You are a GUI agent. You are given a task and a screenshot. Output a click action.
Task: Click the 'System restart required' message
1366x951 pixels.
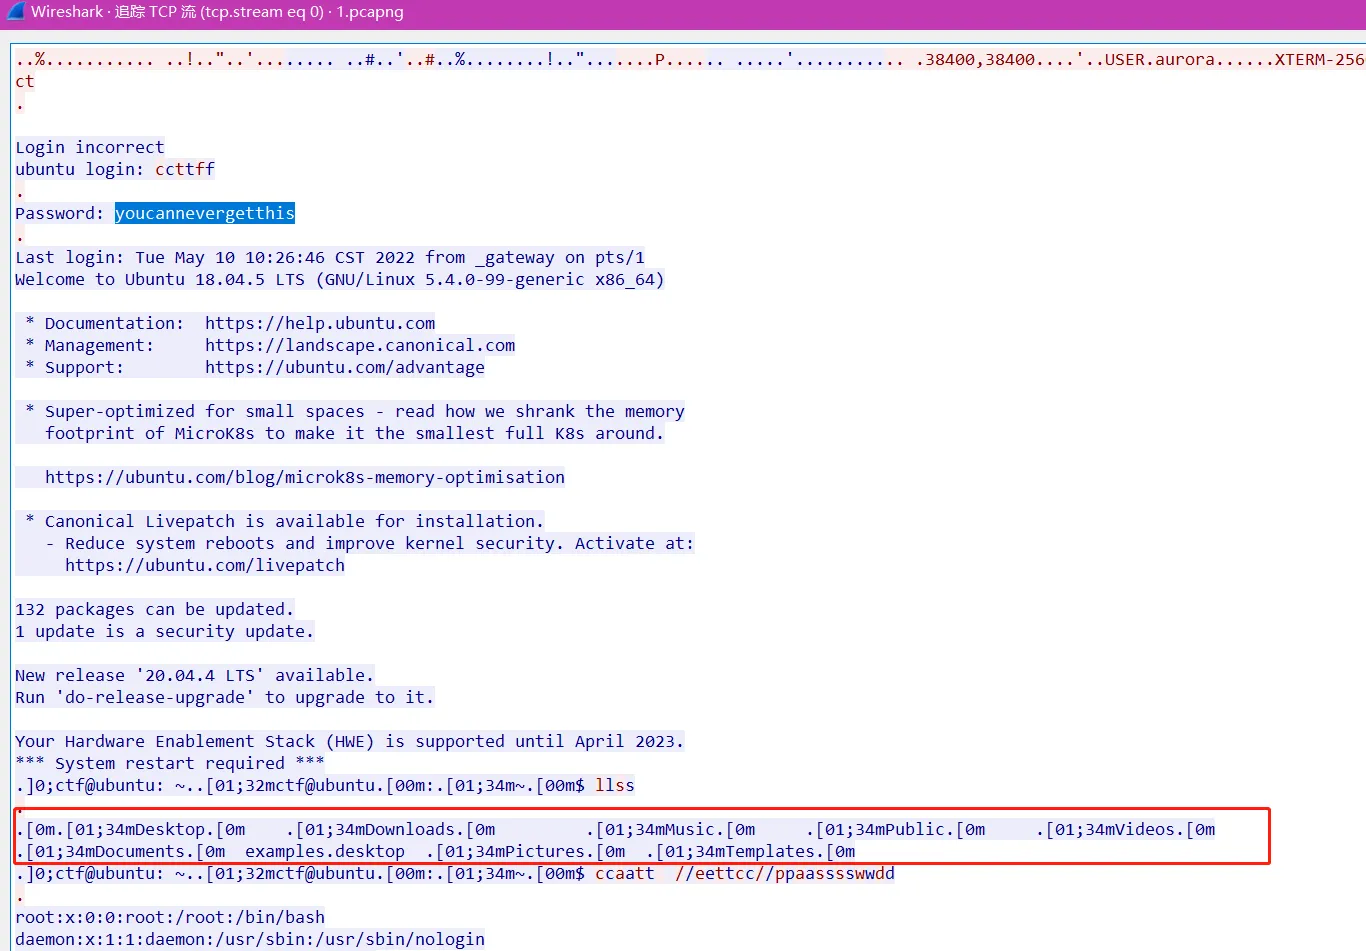169,763
